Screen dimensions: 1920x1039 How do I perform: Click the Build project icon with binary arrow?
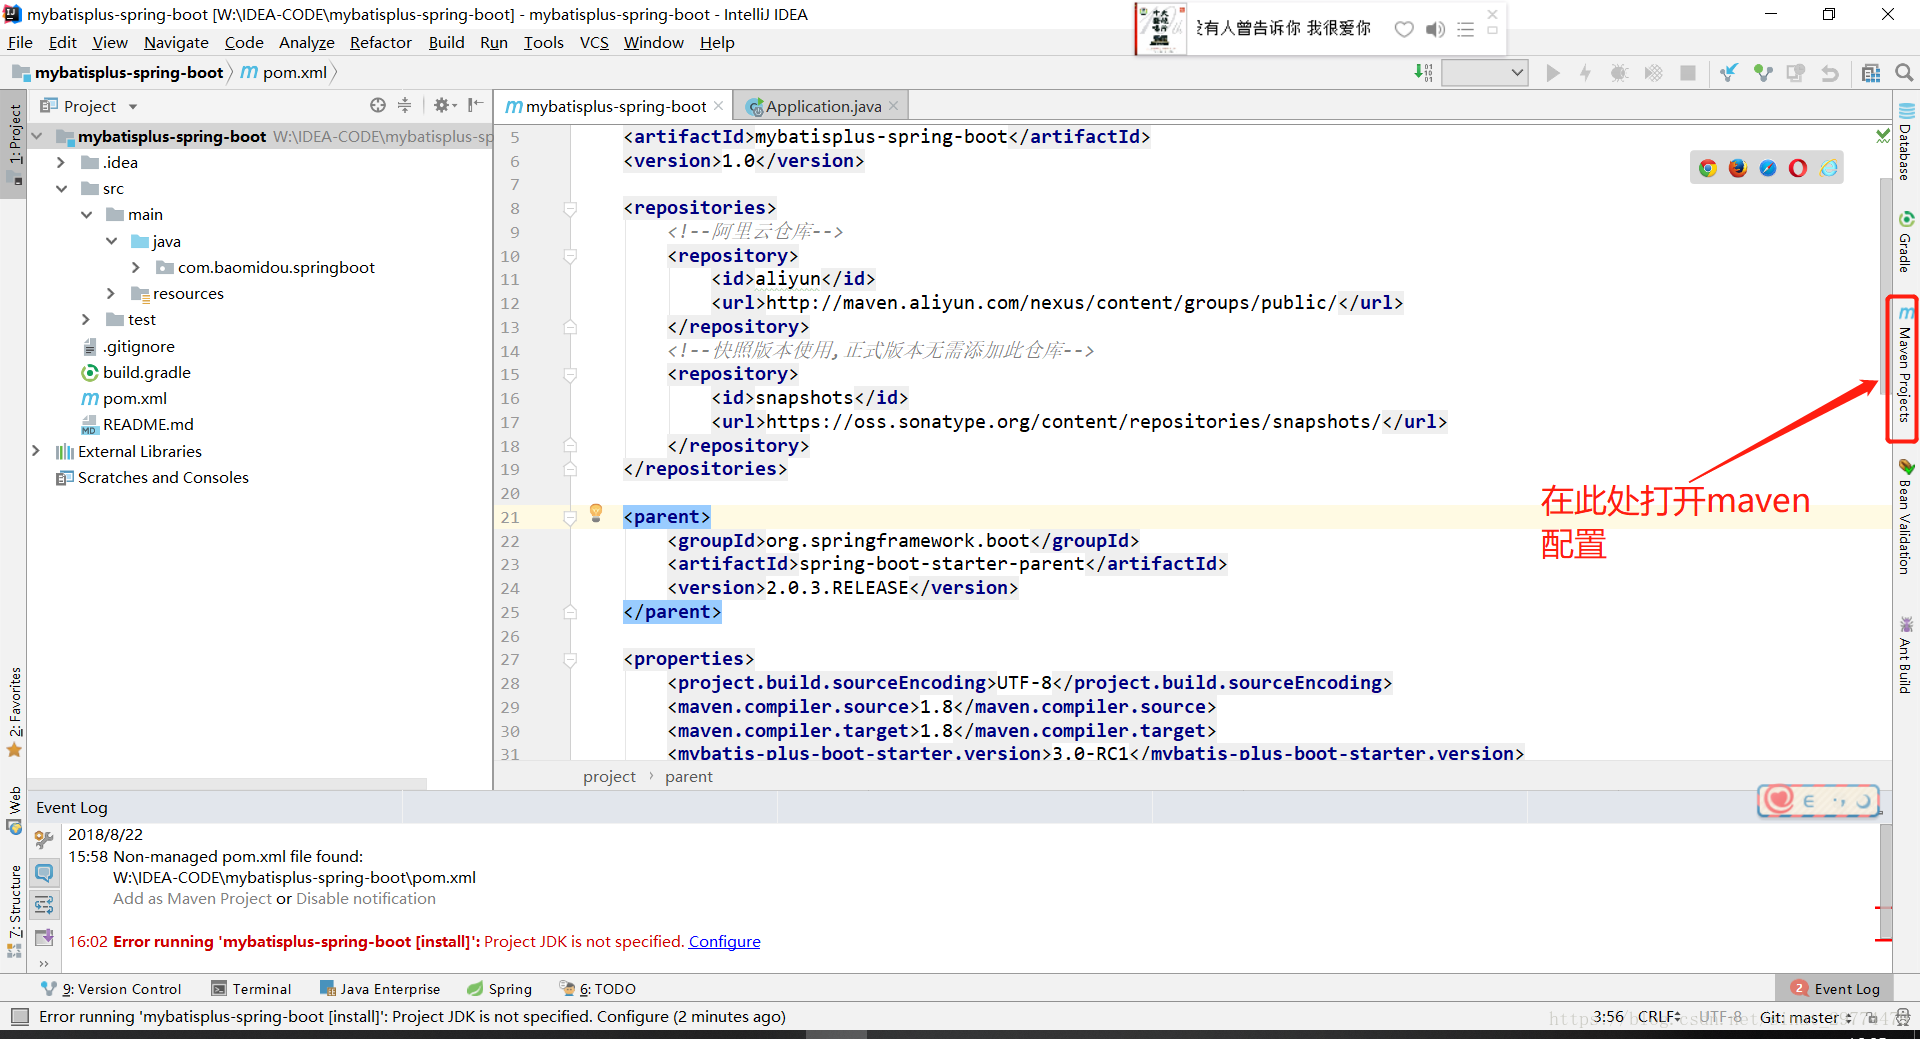click(1423, 73)
